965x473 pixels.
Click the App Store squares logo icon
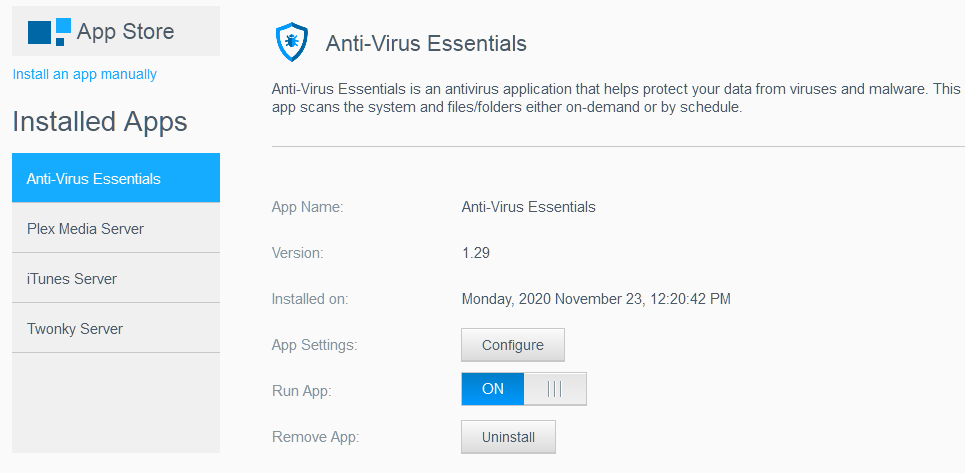tap(49, 31)
